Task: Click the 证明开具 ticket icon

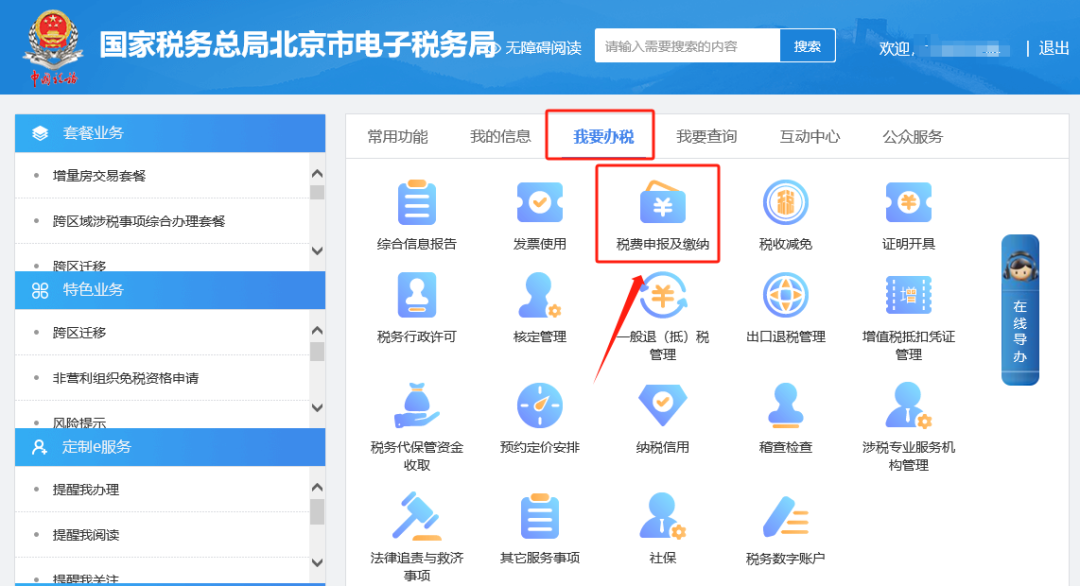Action: (908, 202)
